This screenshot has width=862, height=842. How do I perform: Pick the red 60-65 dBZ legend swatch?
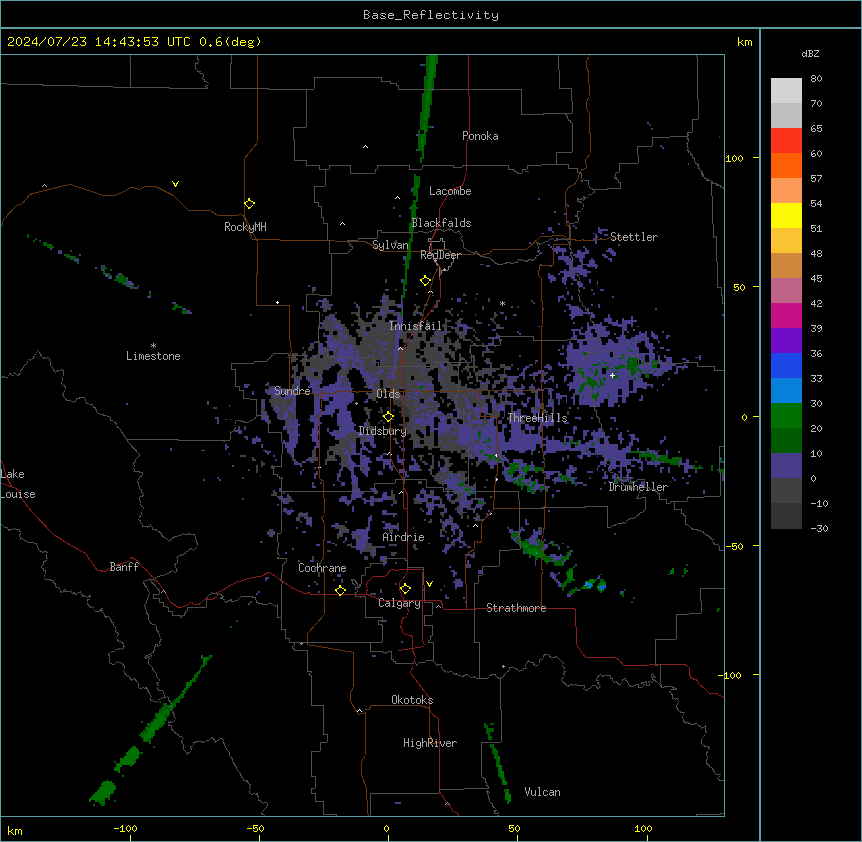[x=786, y=141]
